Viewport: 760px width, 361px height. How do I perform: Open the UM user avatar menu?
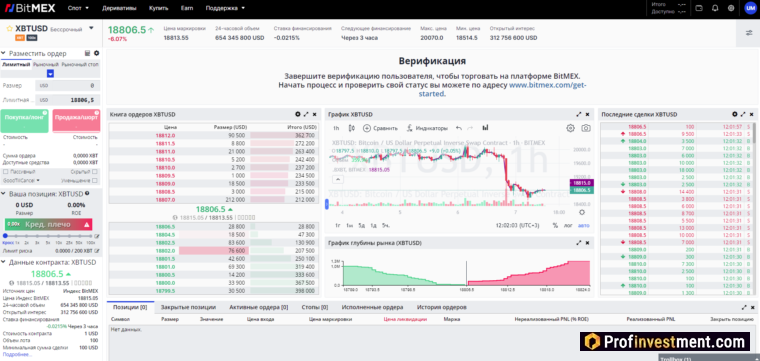pos(749,8)
